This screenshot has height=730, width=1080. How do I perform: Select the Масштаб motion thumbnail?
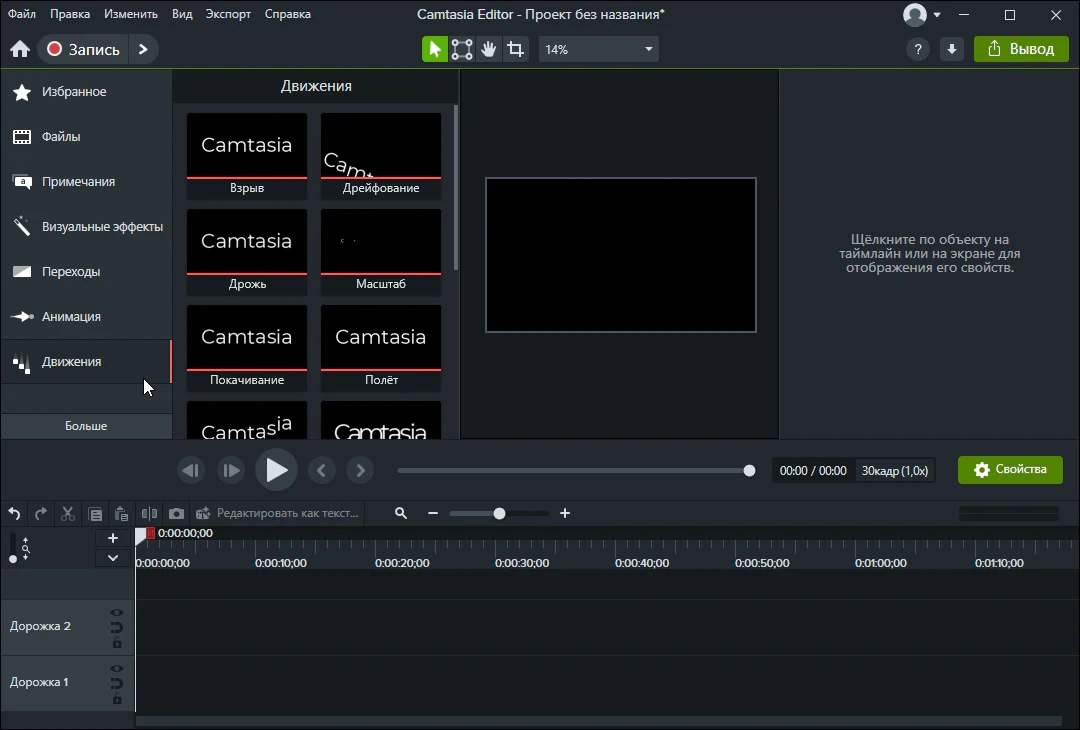point(381,252)
